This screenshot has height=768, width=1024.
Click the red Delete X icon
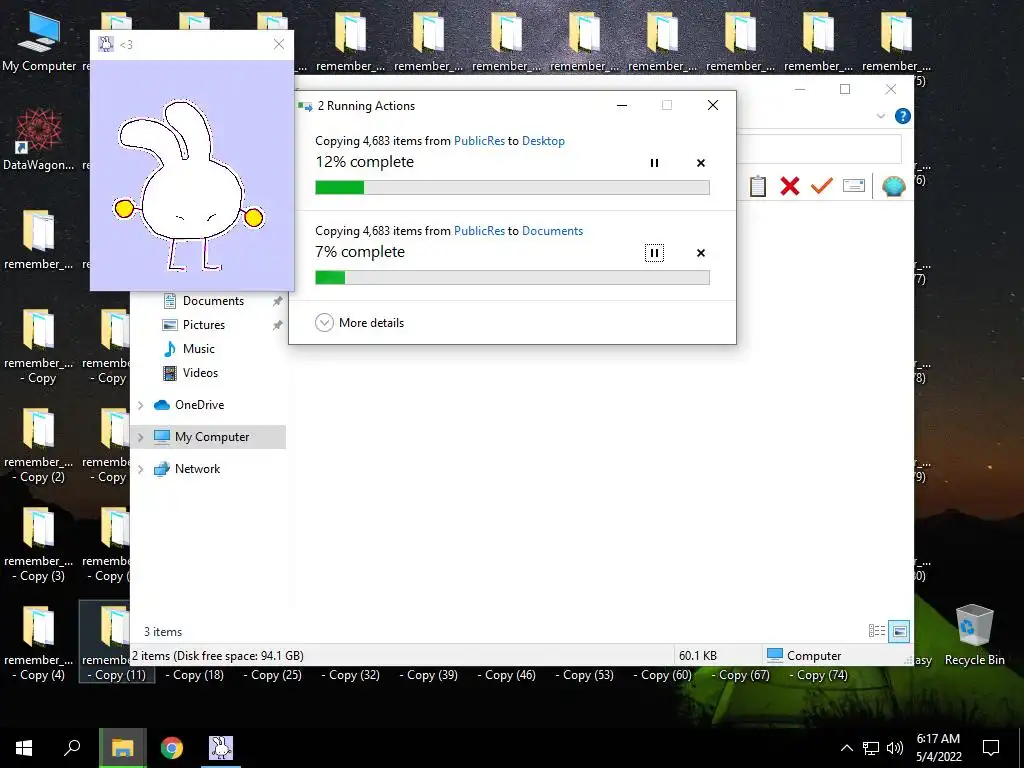click(790, 186)
